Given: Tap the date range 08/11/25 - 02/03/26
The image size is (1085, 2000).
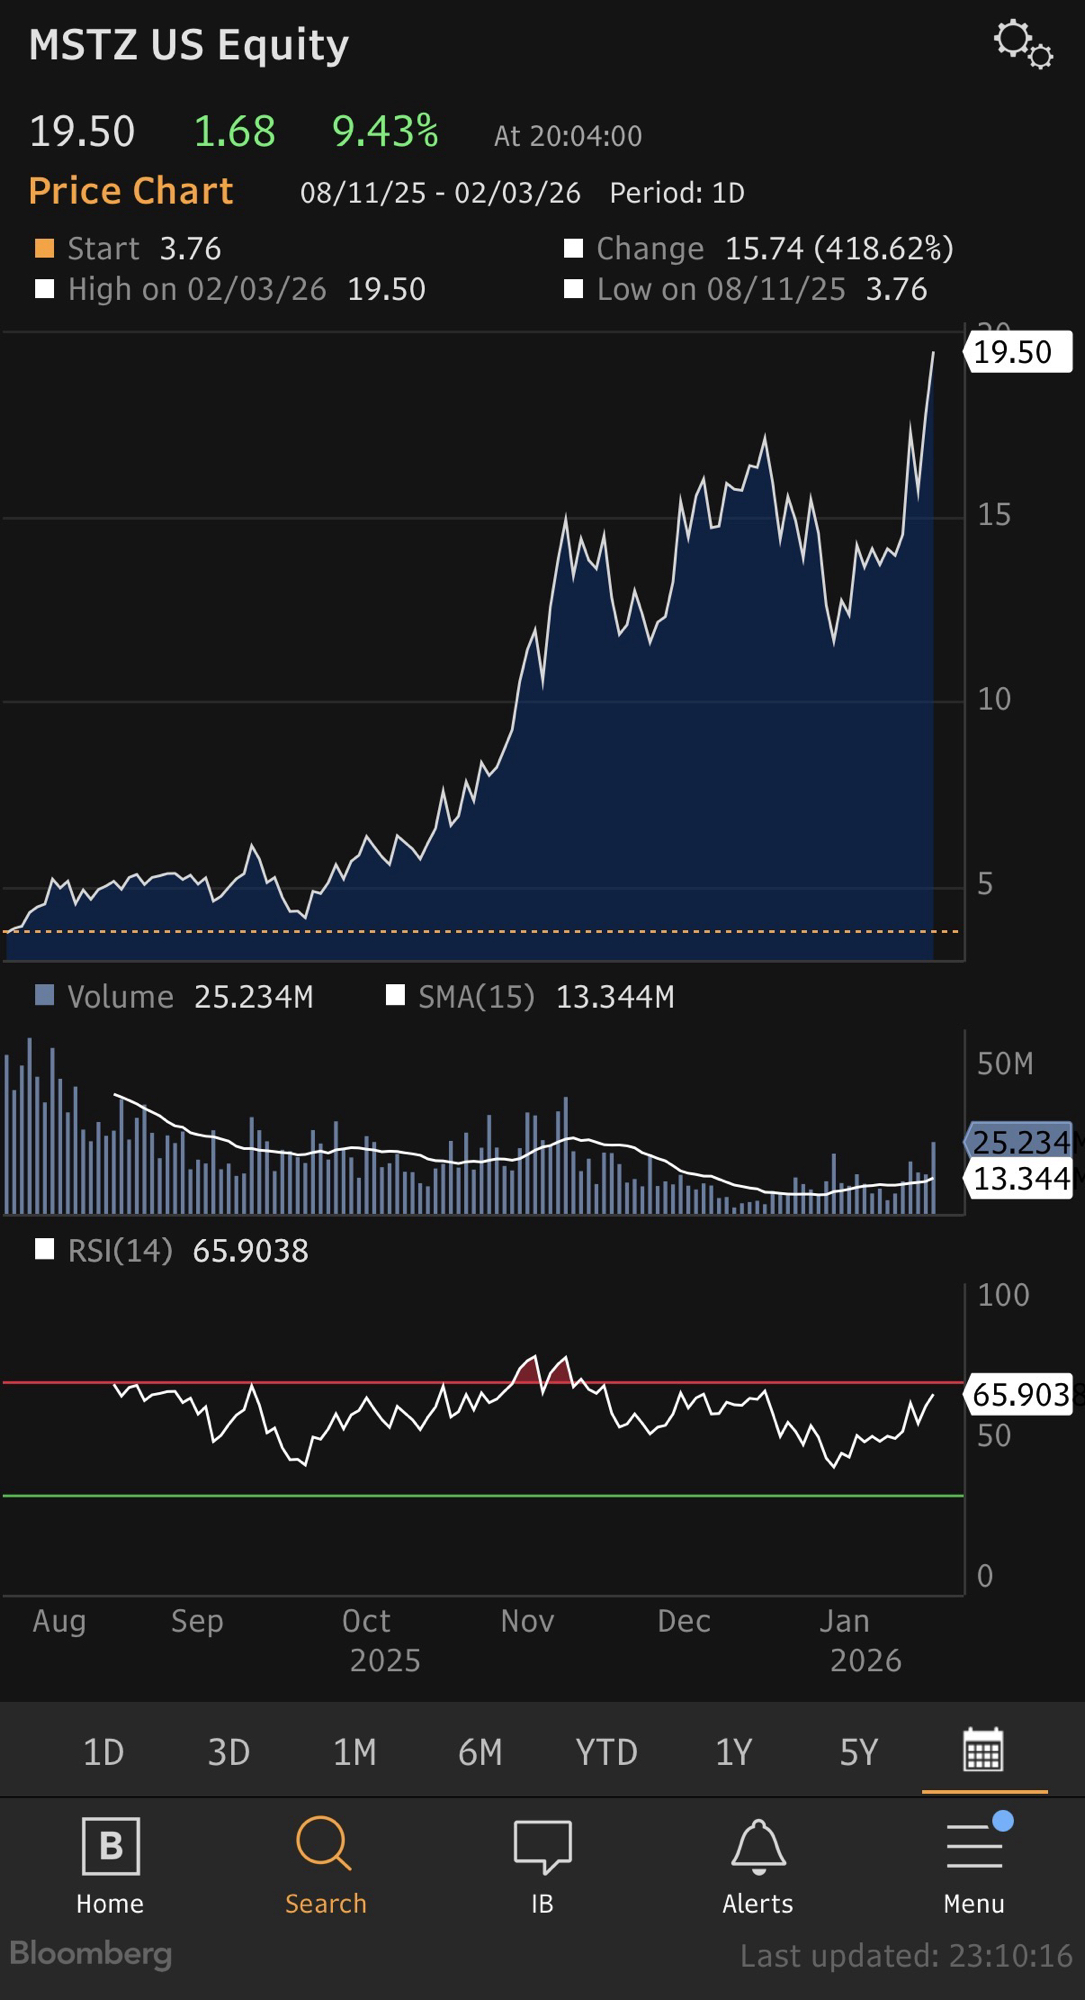Looking at the screenshot, I should [440, 193].
